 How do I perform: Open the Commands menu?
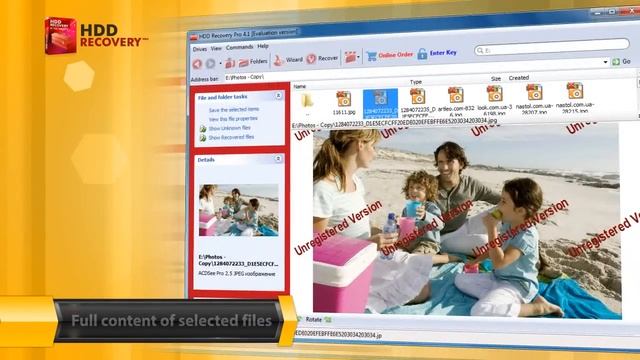(240, 47)
